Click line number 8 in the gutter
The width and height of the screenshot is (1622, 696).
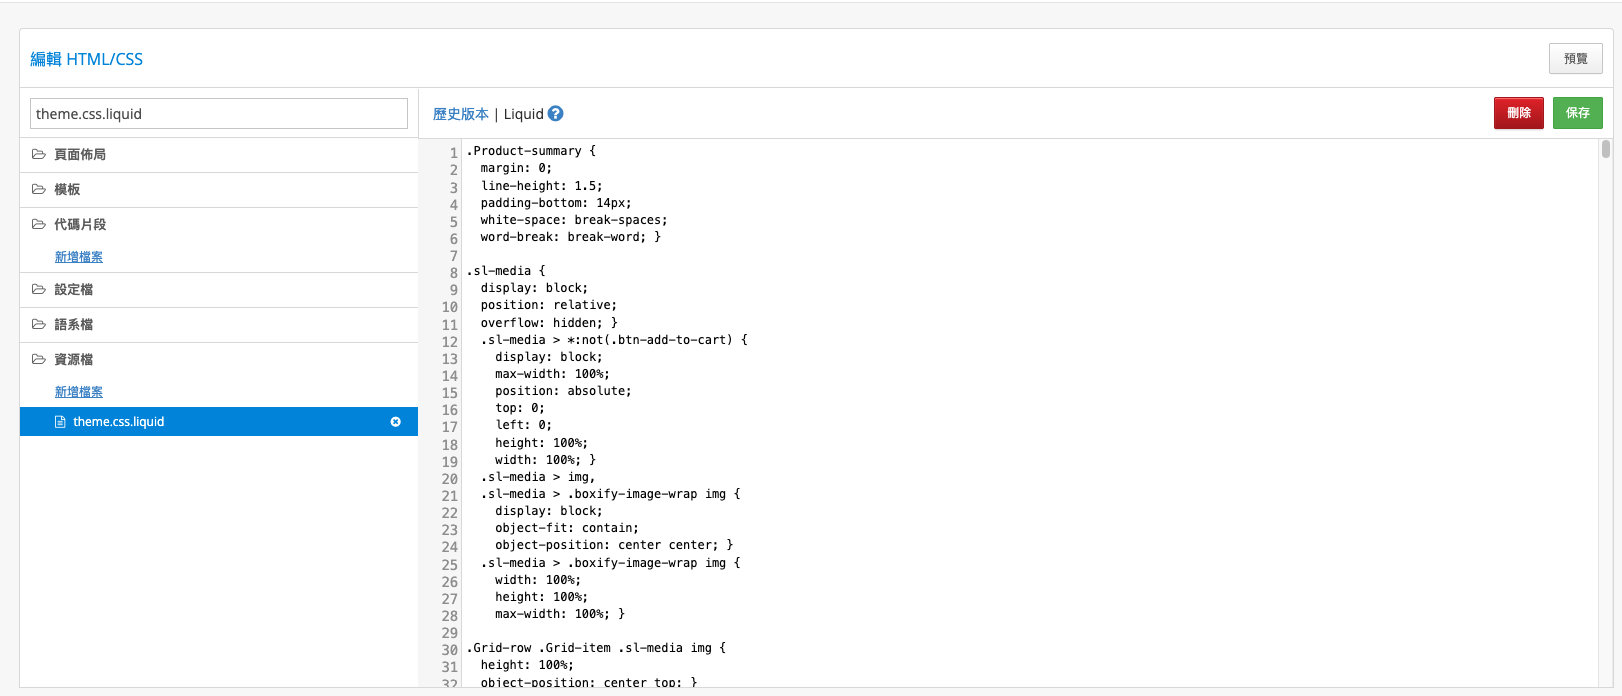tap(454, 273)
